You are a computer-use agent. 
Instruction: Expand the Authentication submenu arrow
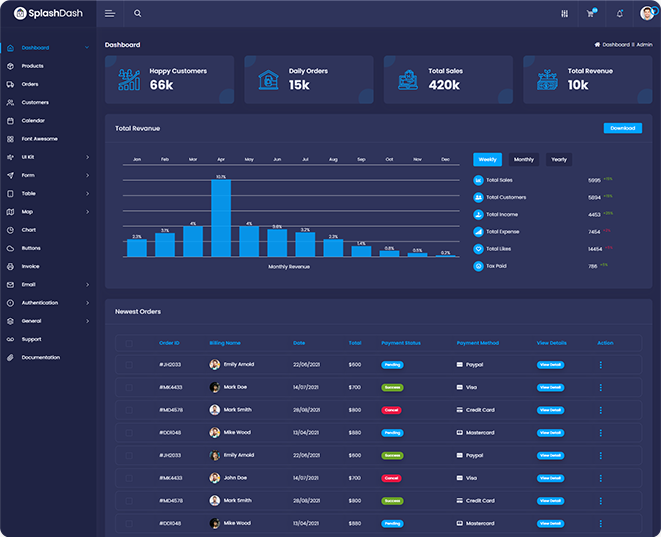tap(87, 303)
